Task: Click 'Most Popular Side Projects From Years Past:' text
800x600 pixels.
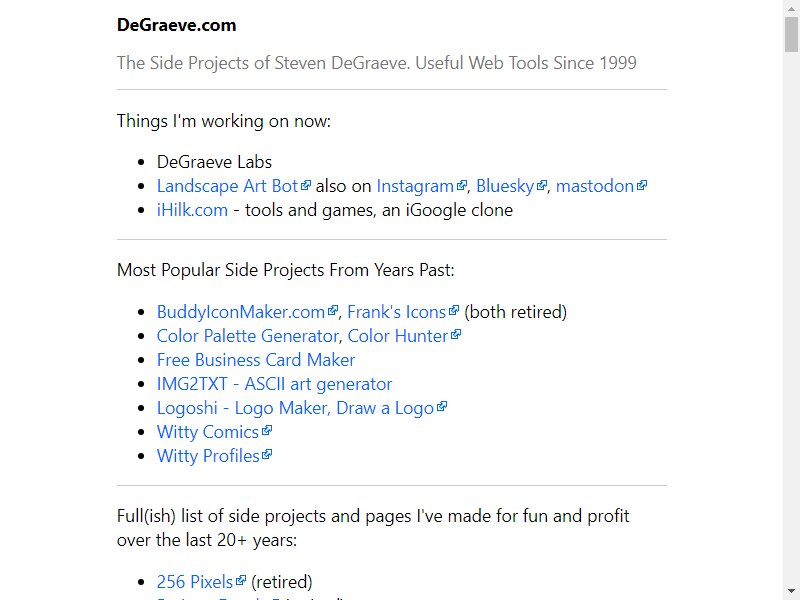Action: pos(286,270)
